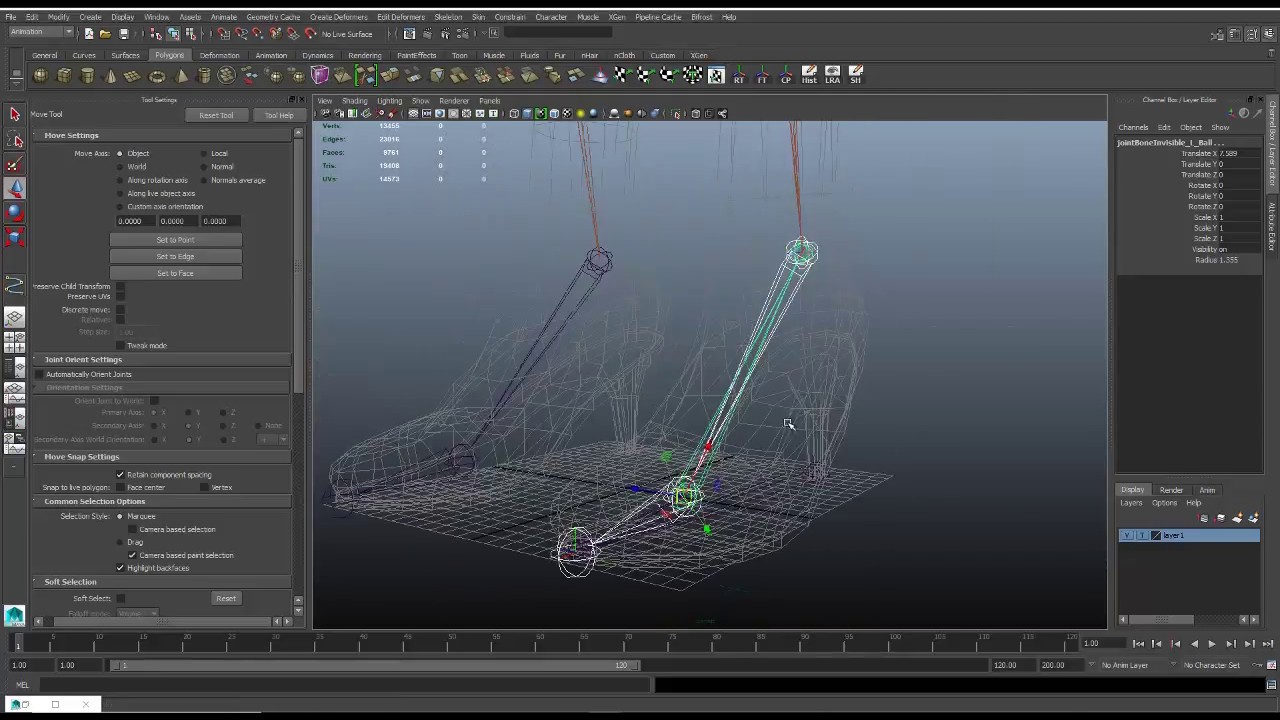Screen dimensions: 1280x720
Task: Select the arrow Select tool in the toolbox
Action: point(14,114)
